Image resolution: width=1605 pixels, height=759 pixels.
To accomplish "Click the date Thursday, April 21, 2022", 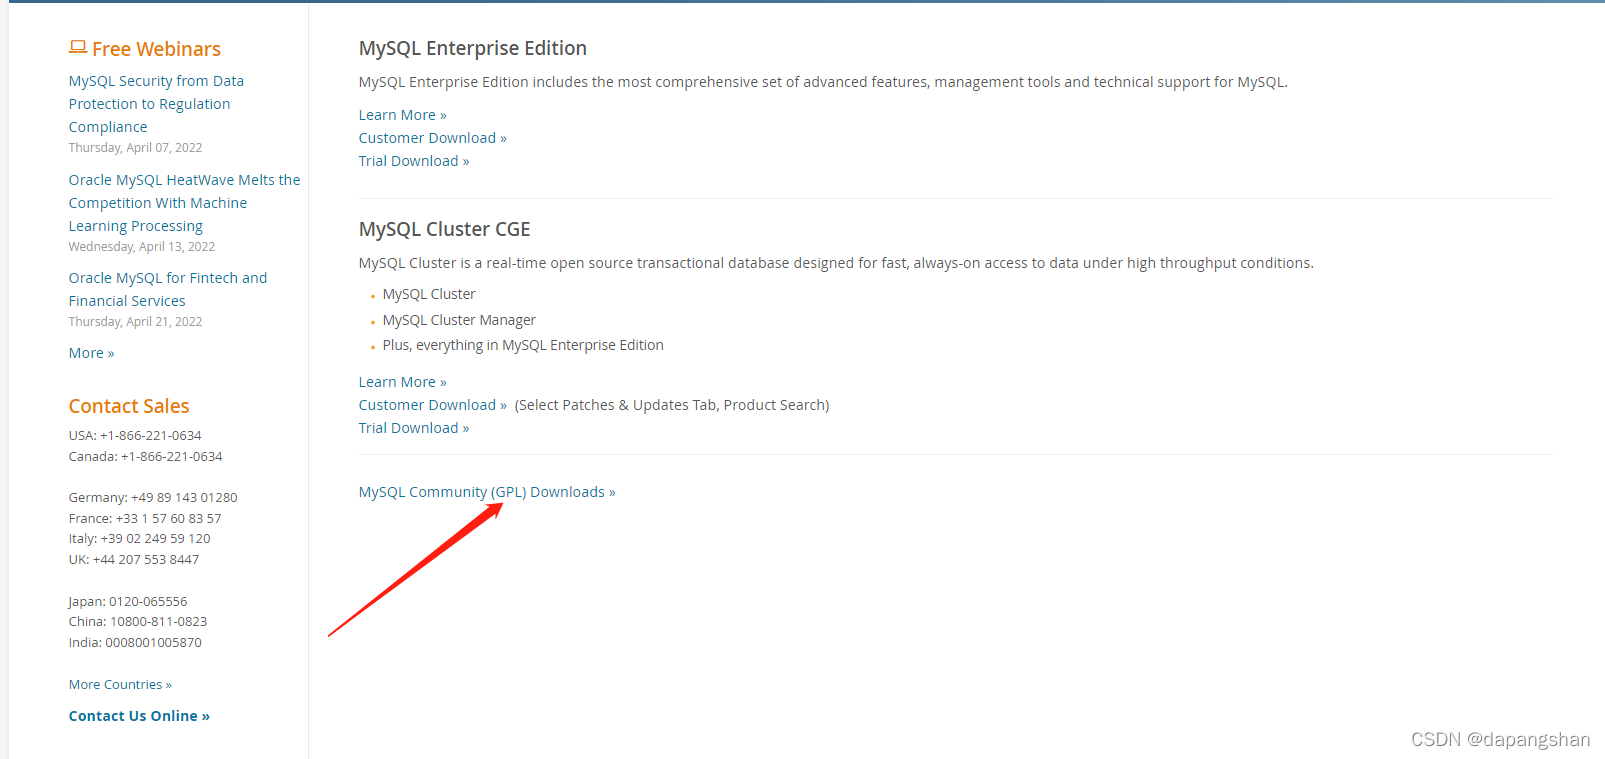I will point(135,322).
